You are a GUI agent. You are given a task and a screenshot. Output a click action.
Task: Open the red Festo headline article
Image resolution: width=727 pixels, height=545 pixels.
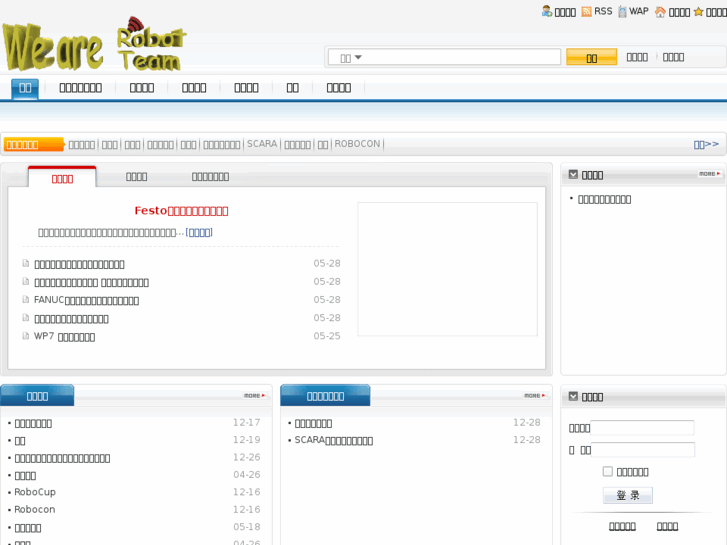(x=181, y=211)
